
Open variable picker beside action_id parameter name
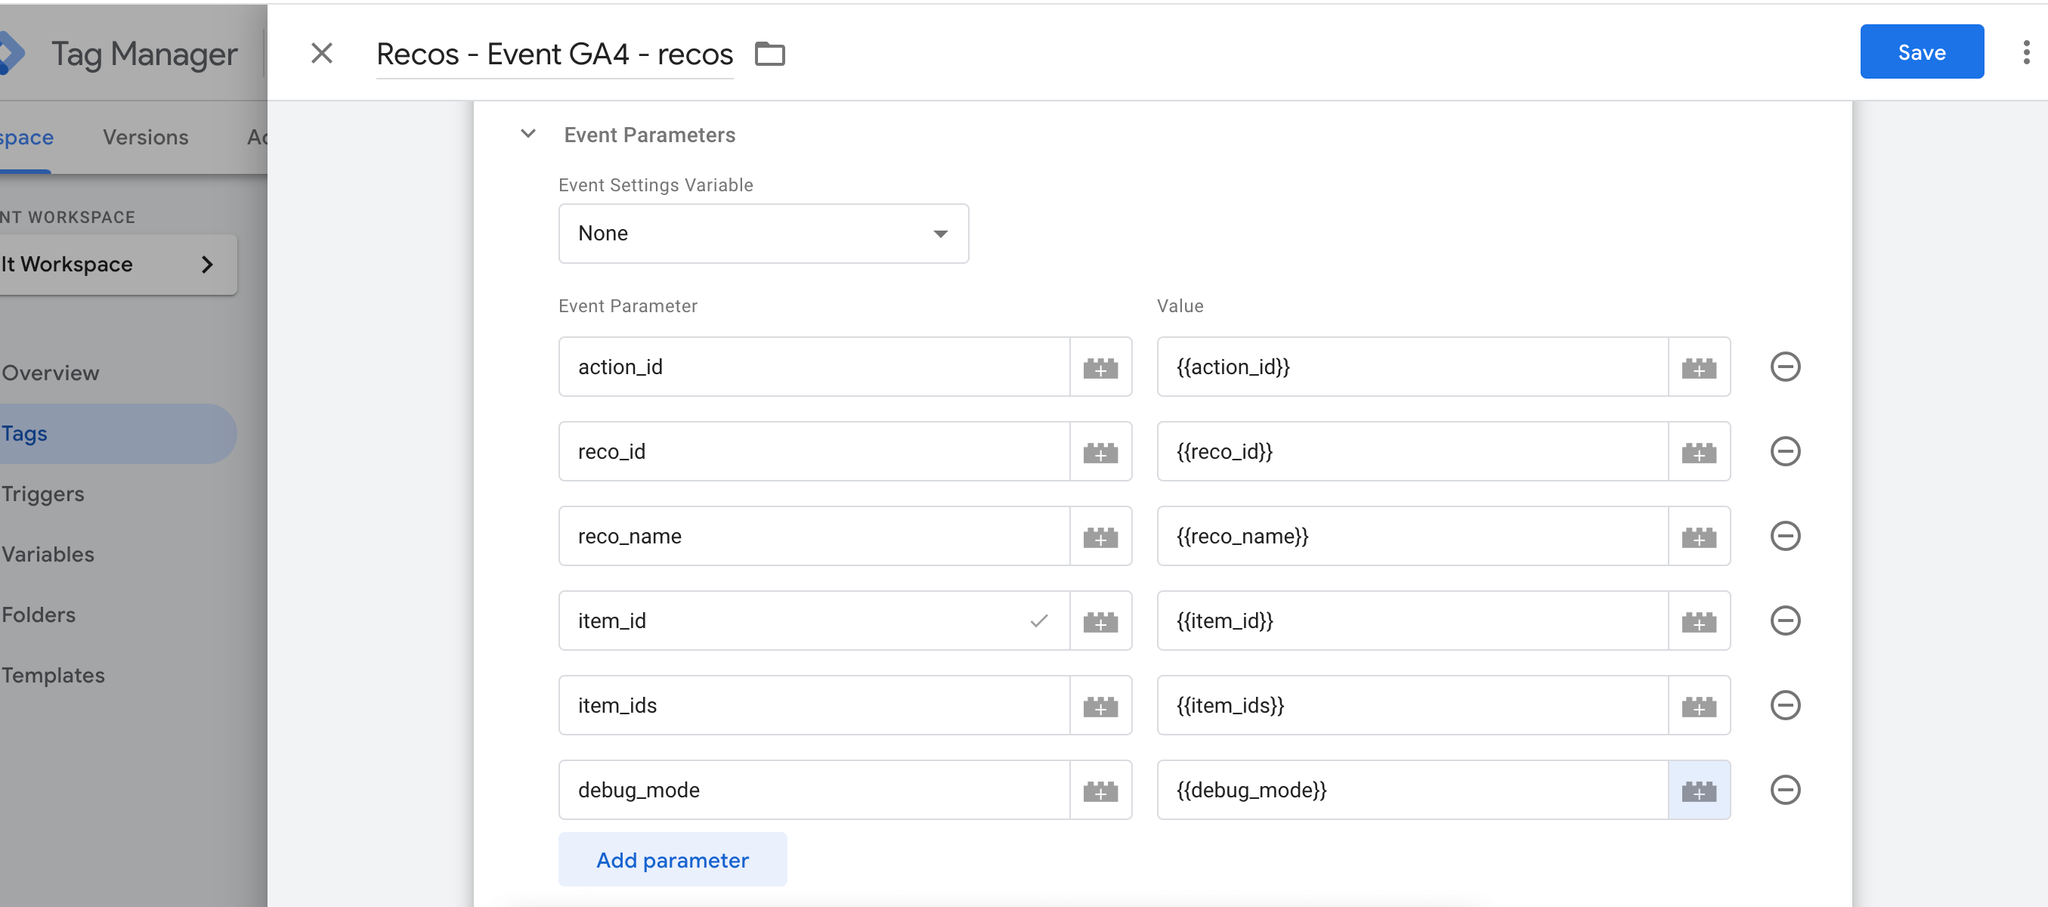pyautogui.click(x=1101, y=367)
